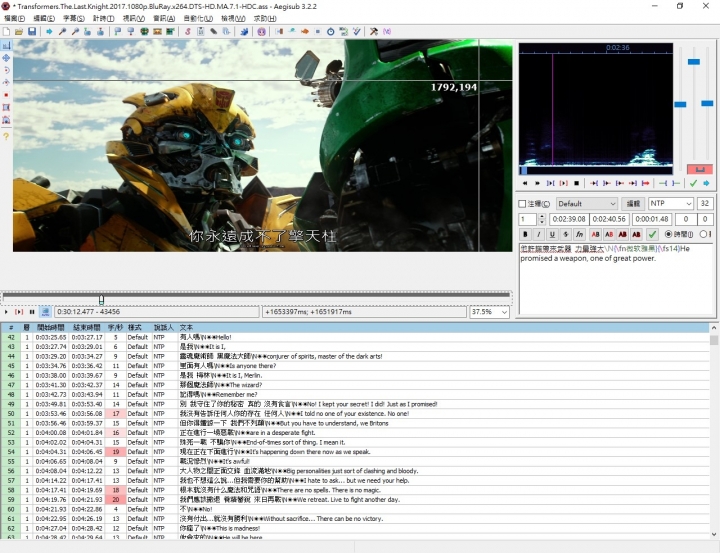Open the 37.5% video zoom dropdown
The image size is (720, 553).
tap(489, 312)
